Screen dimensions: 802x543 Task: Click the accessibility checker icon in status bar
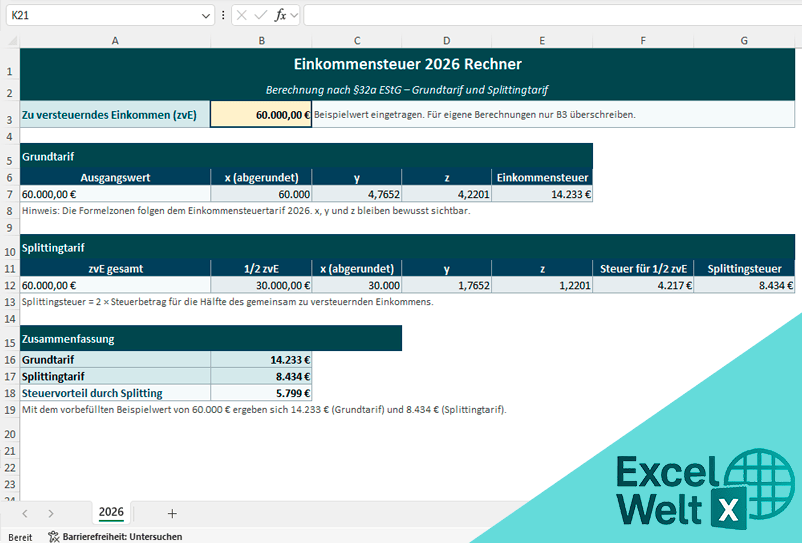coord(54,536)
